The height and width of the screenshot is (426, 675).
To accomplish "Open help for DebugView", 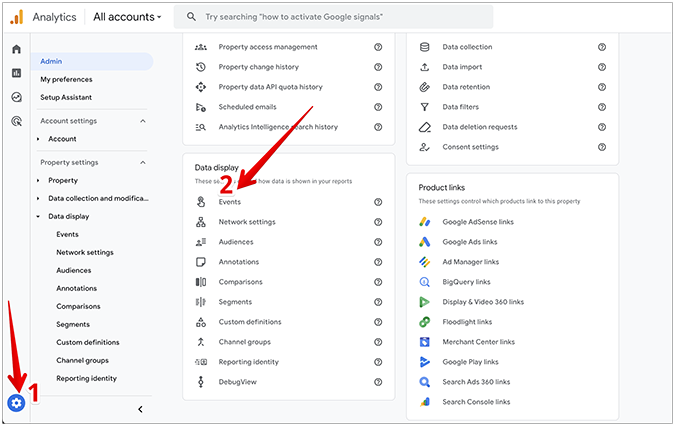I will (x=378, y=382).
